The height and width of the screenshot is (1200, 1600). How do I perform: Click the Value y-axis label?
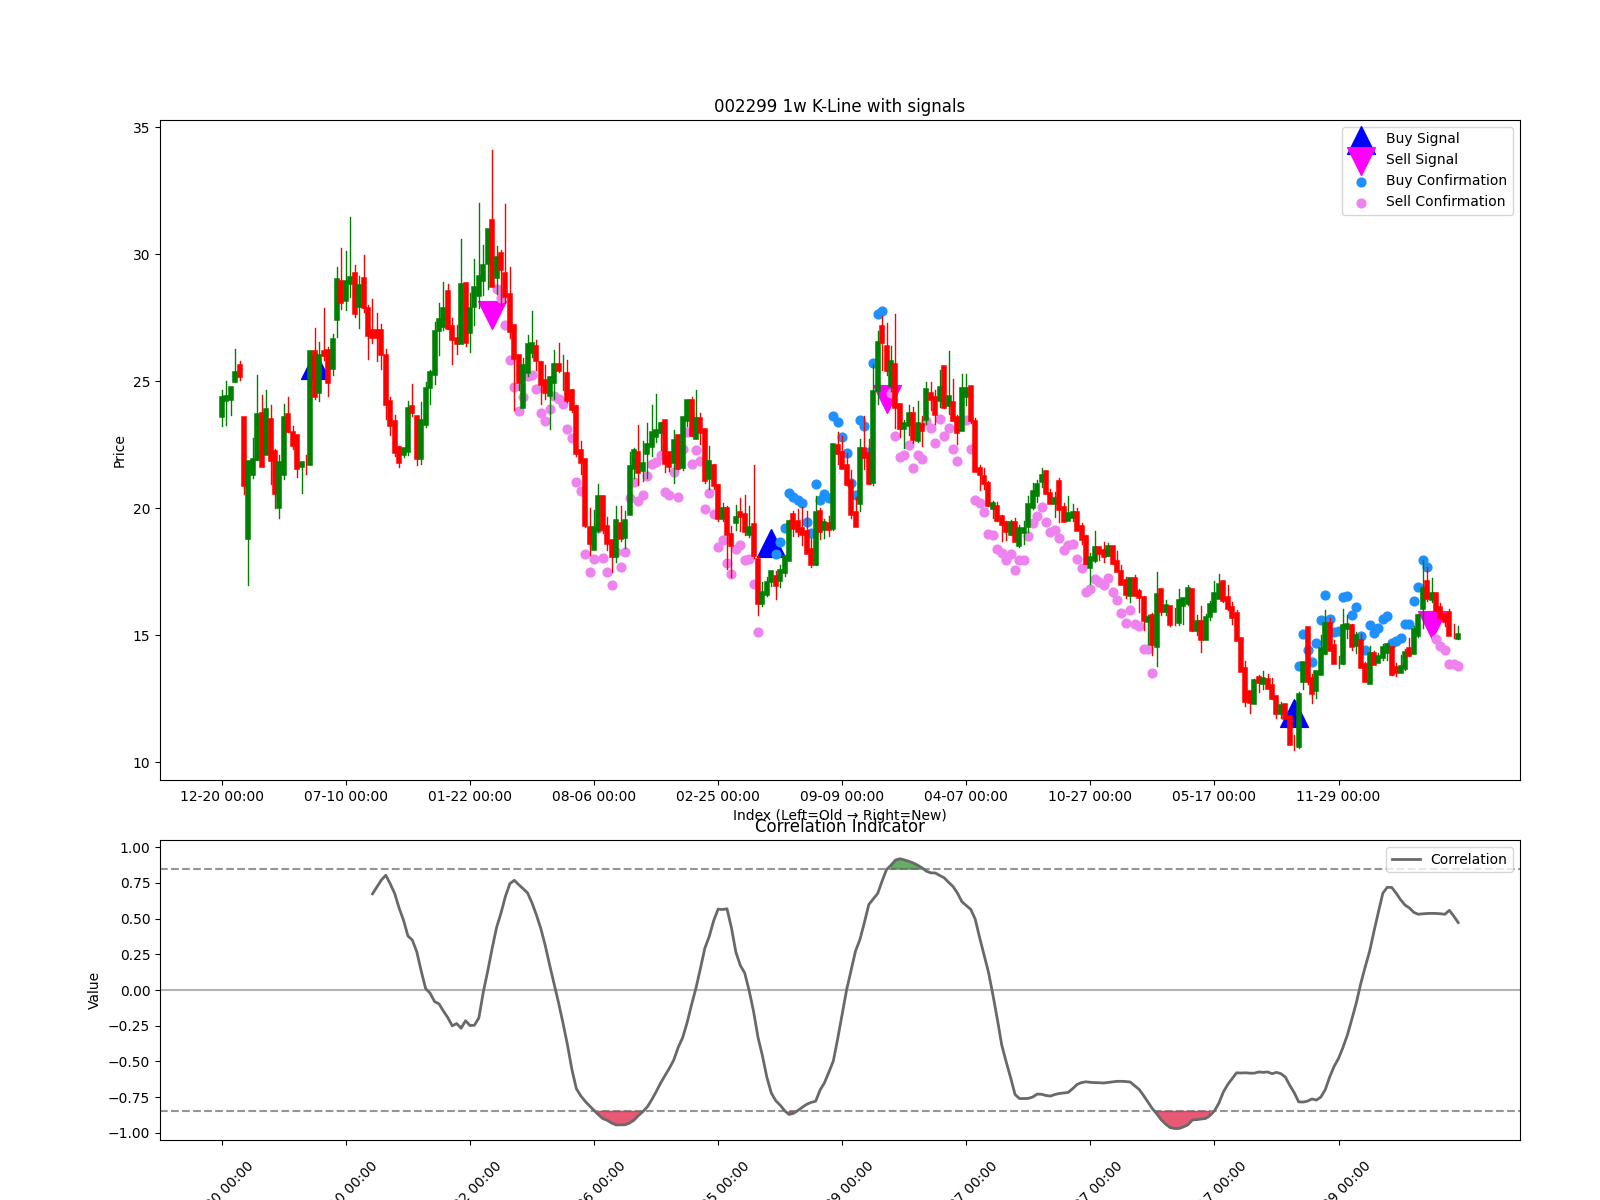point(93,991)
